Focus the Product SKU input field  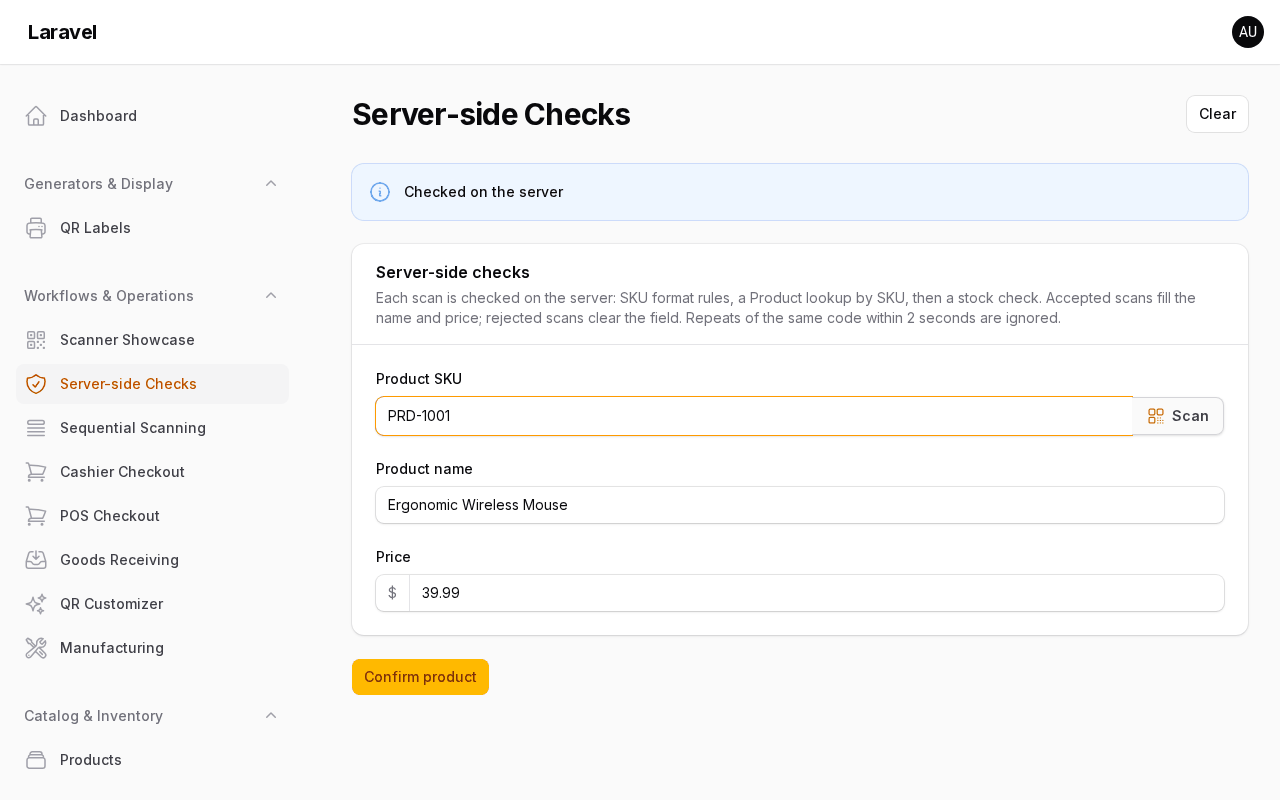[x=755, y=416]
